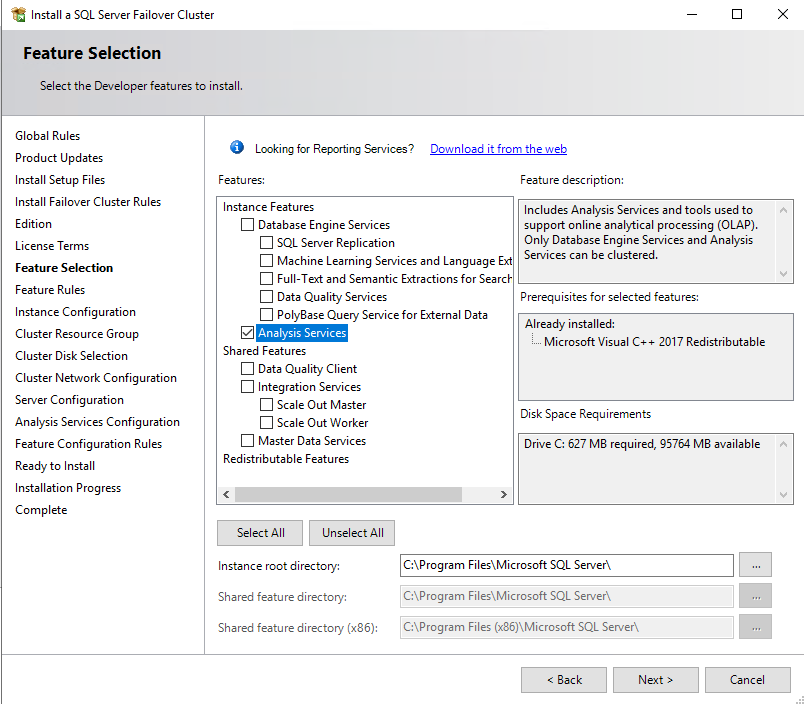Select Install Failover Cluster Rules step
Screen dimensions: 804x704
[x=88, y=202]
